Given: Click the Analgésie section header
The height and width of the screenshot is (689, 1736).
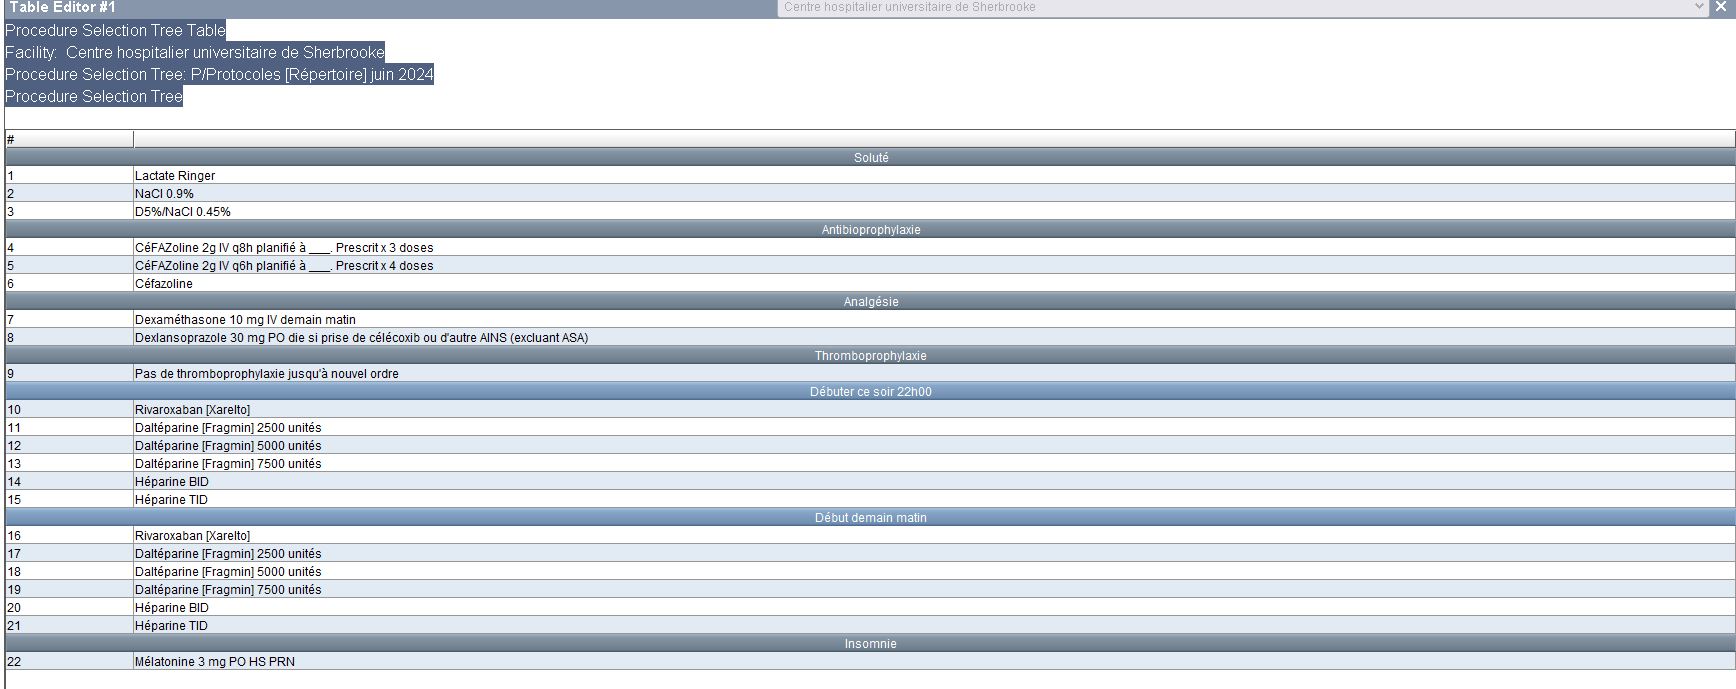Looking at the screenshot, I should (870, 302).
